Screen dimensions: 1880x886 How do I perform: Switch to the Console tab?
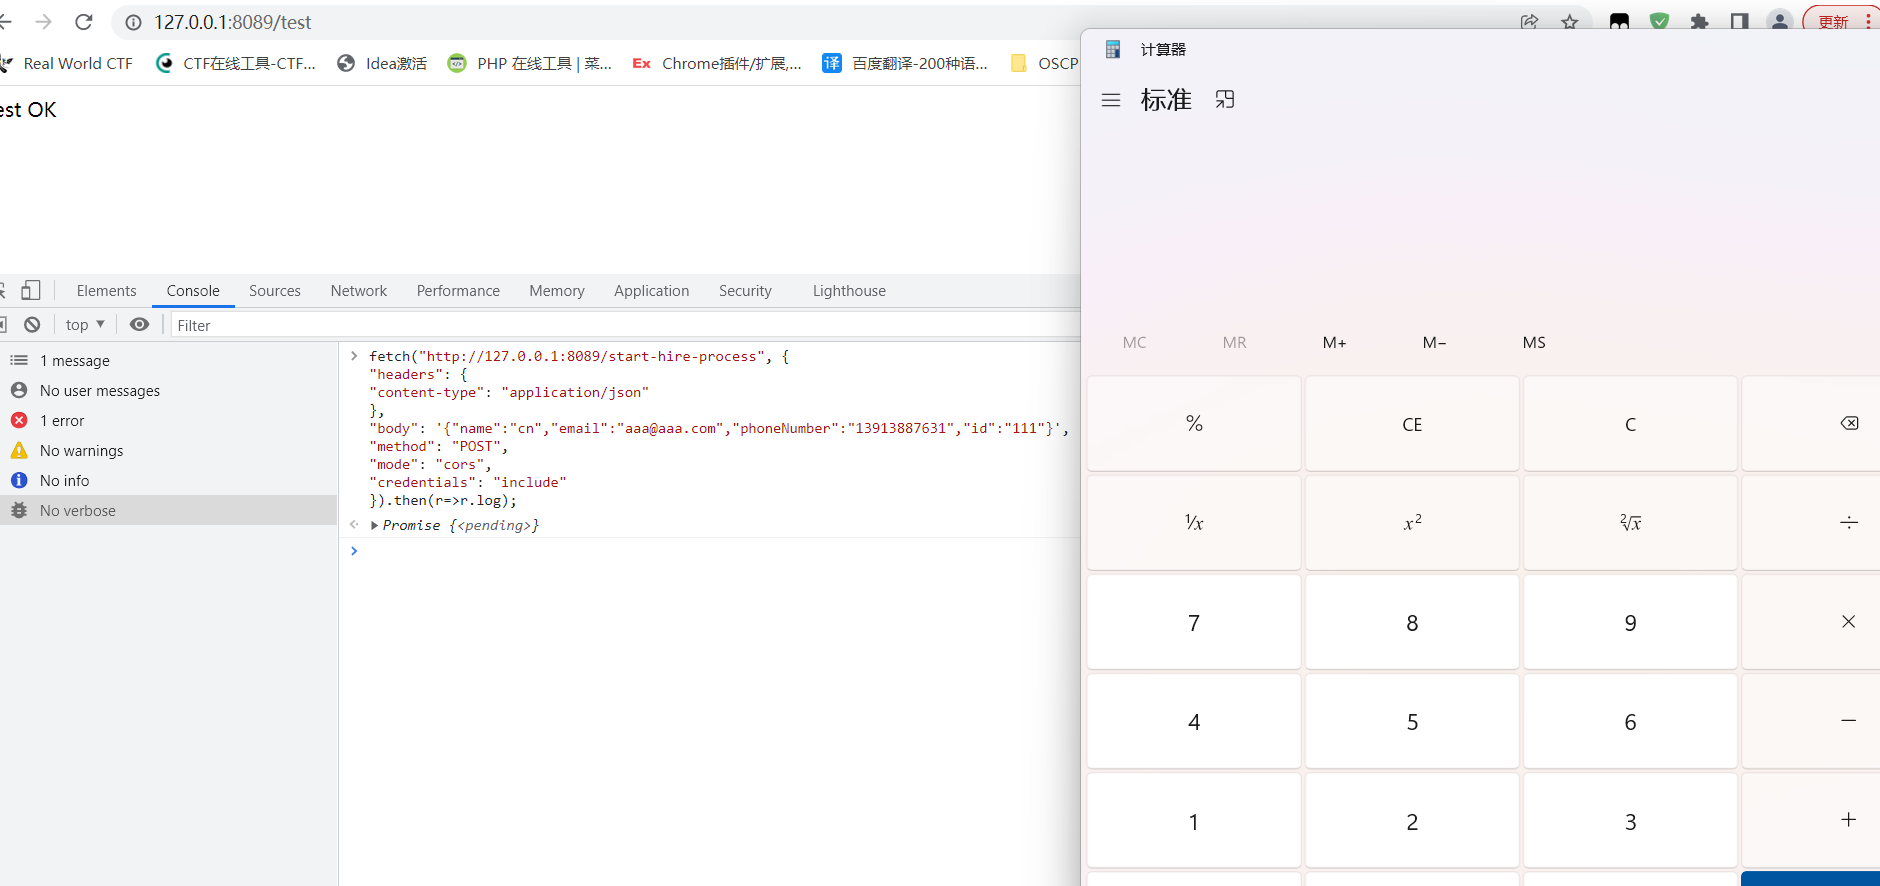pos(193,290)
